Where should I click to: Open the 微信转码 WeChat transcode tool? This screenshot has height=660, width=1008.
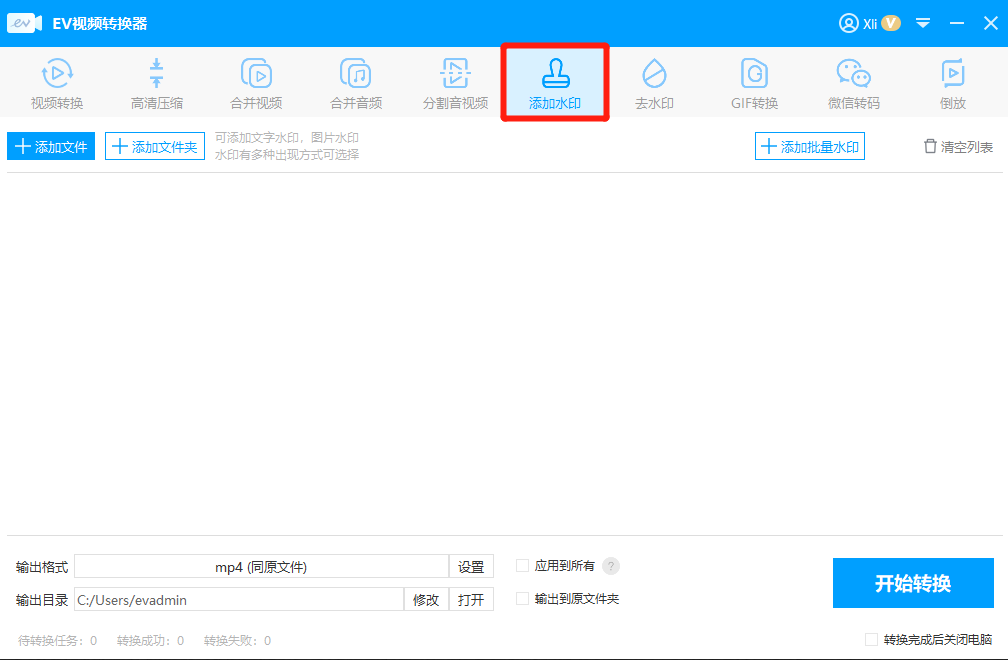point(853,82)
